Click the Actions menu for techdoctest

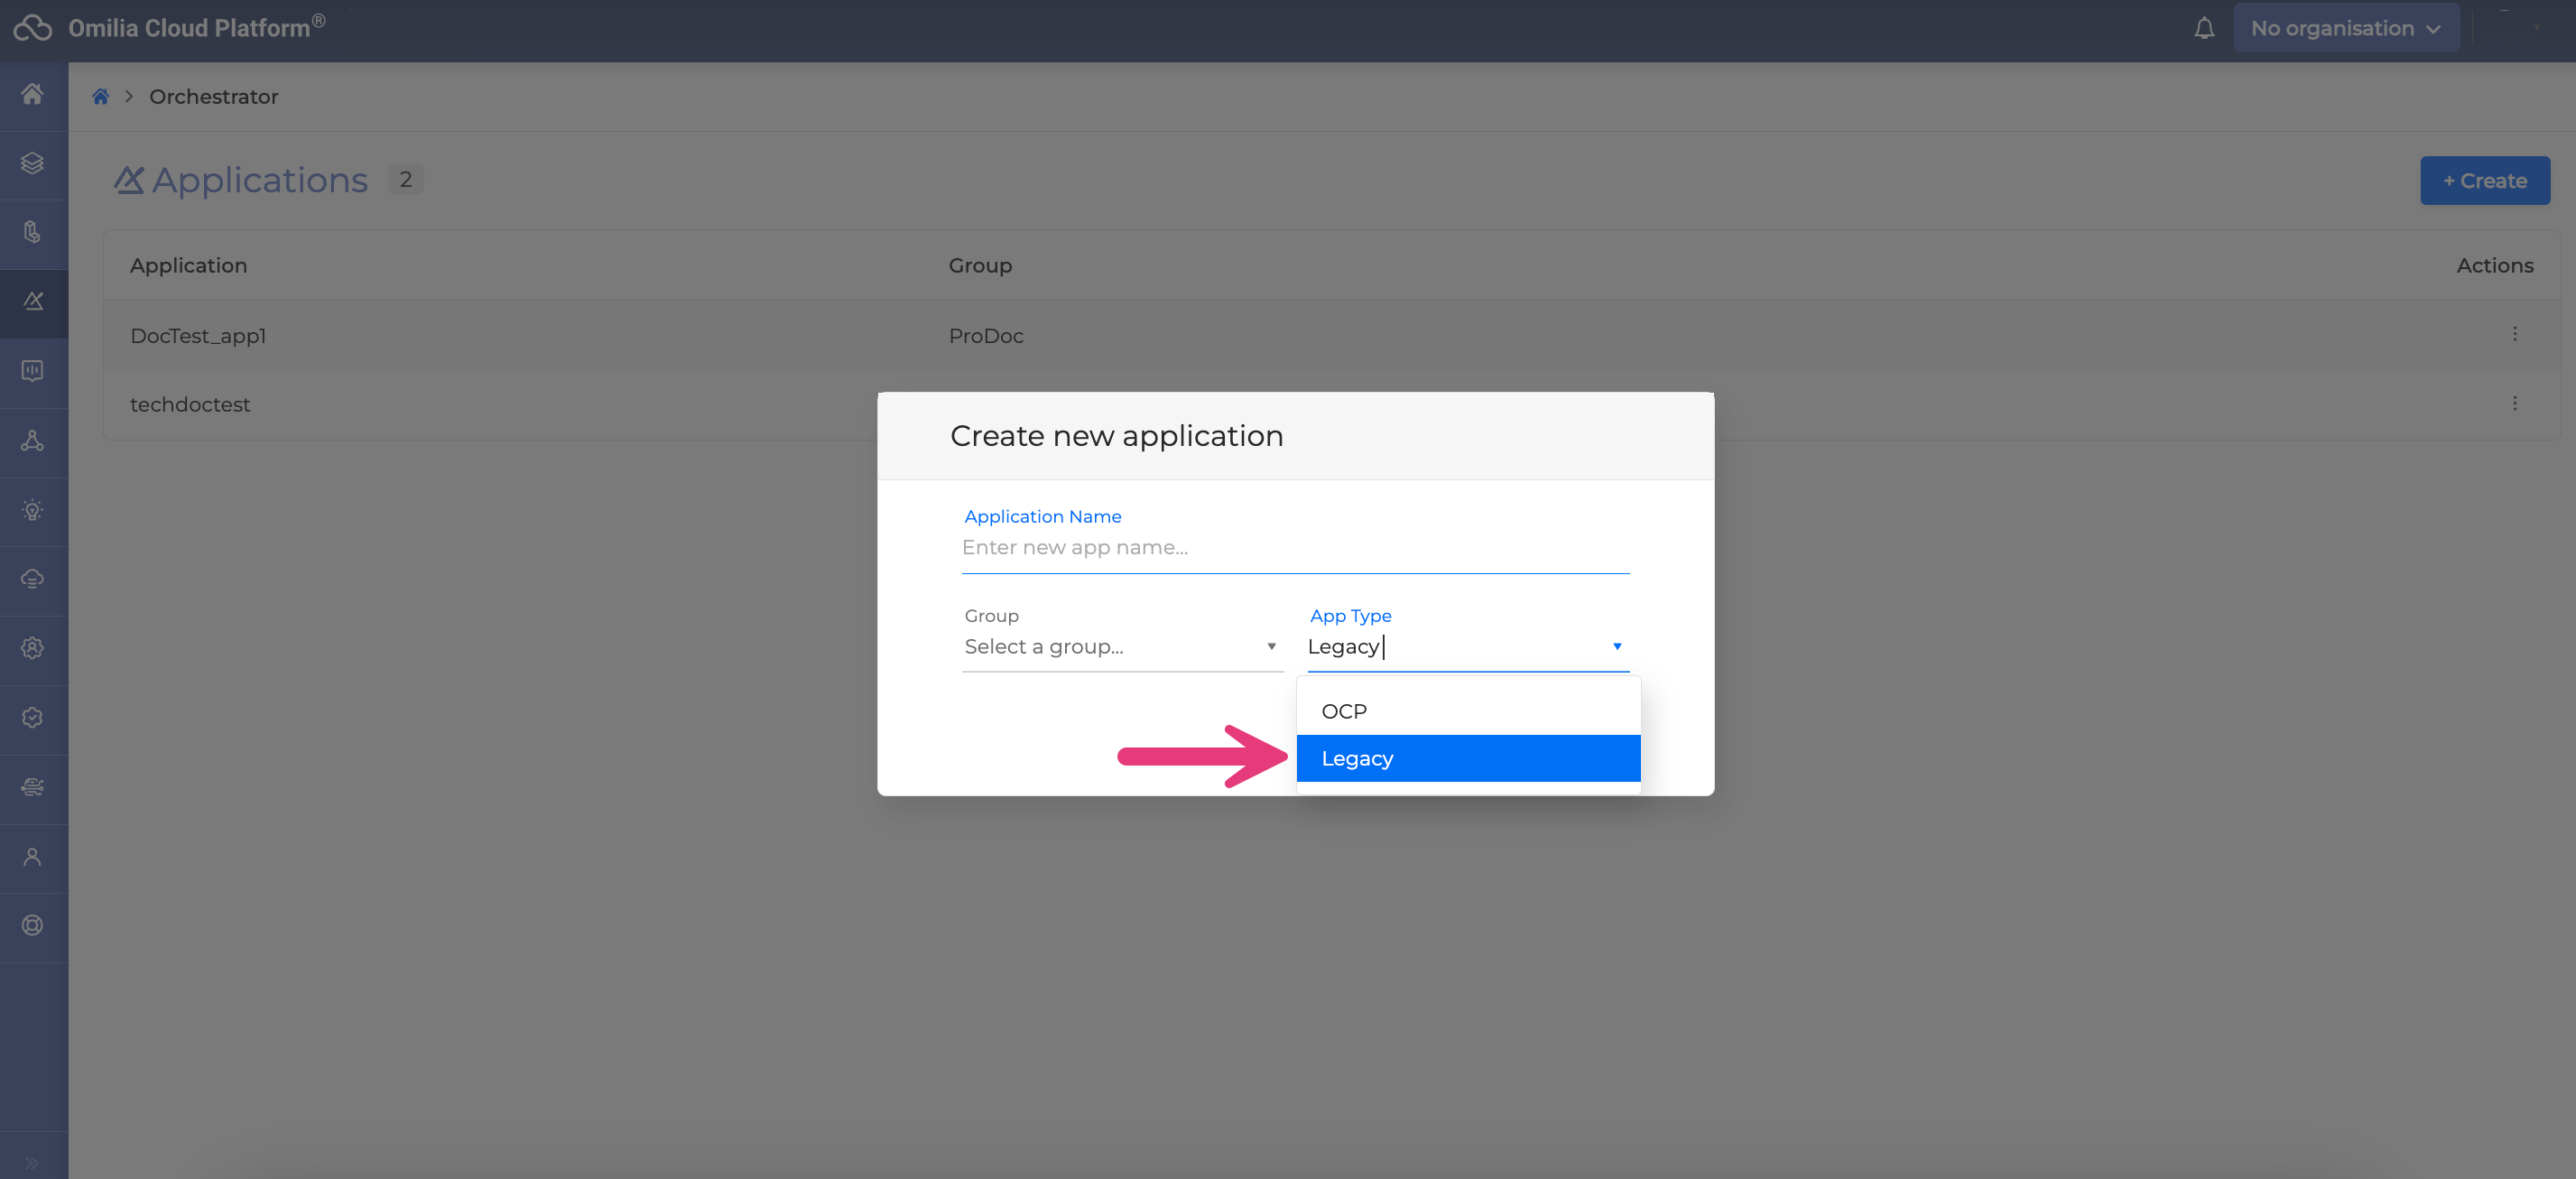pos(2516,404)
